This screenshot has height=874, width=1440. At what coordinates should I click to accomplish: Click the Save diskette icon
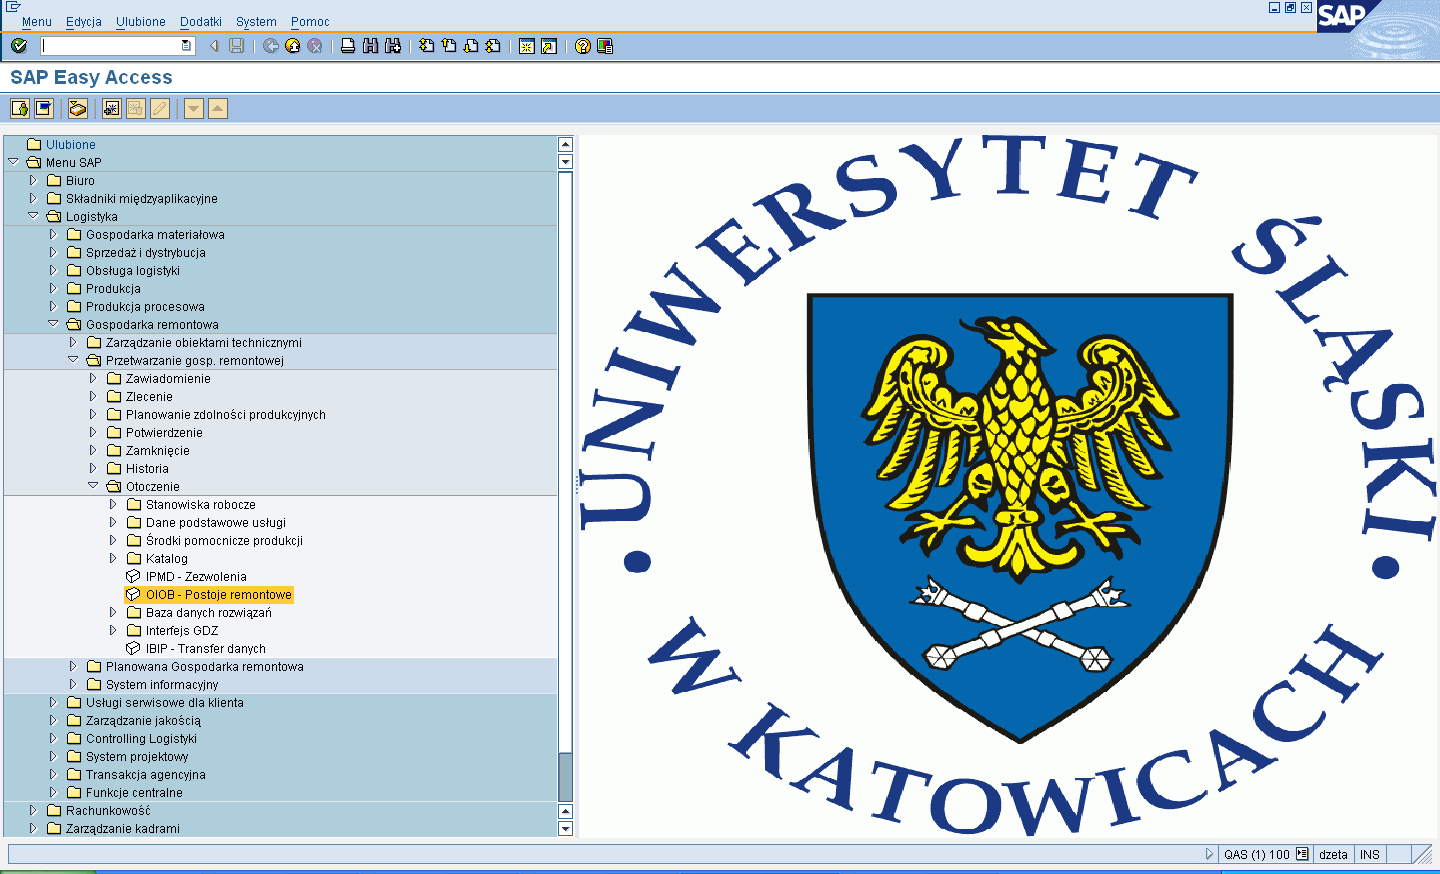coord(237,46)
